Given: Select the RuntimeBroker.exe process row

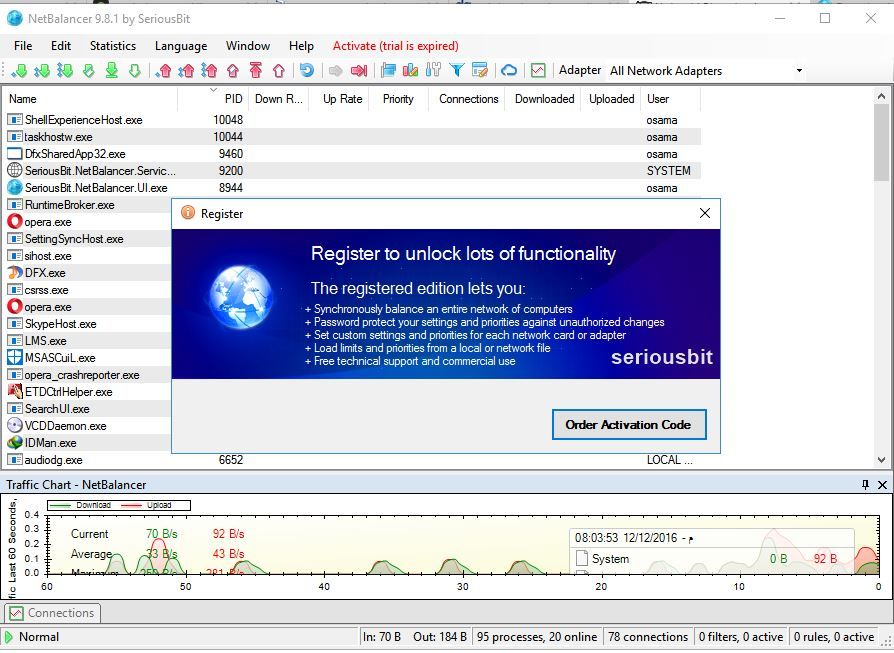Looking at the screenshot, I should (87, 205).
